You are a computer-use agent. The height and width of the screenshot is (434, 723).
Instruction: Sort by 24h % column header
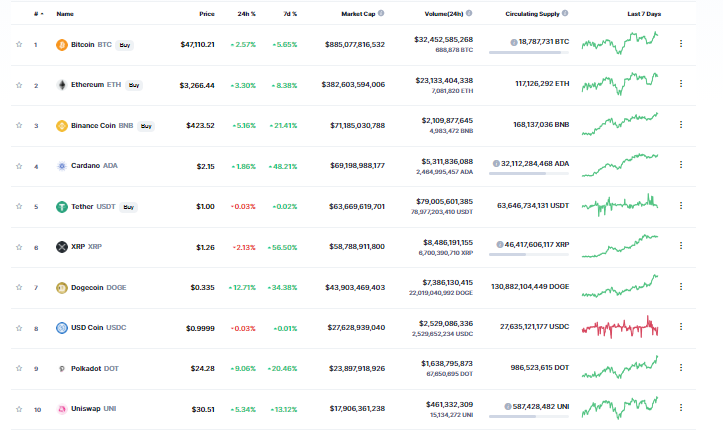pyautogui.click(x=246, y=14)
